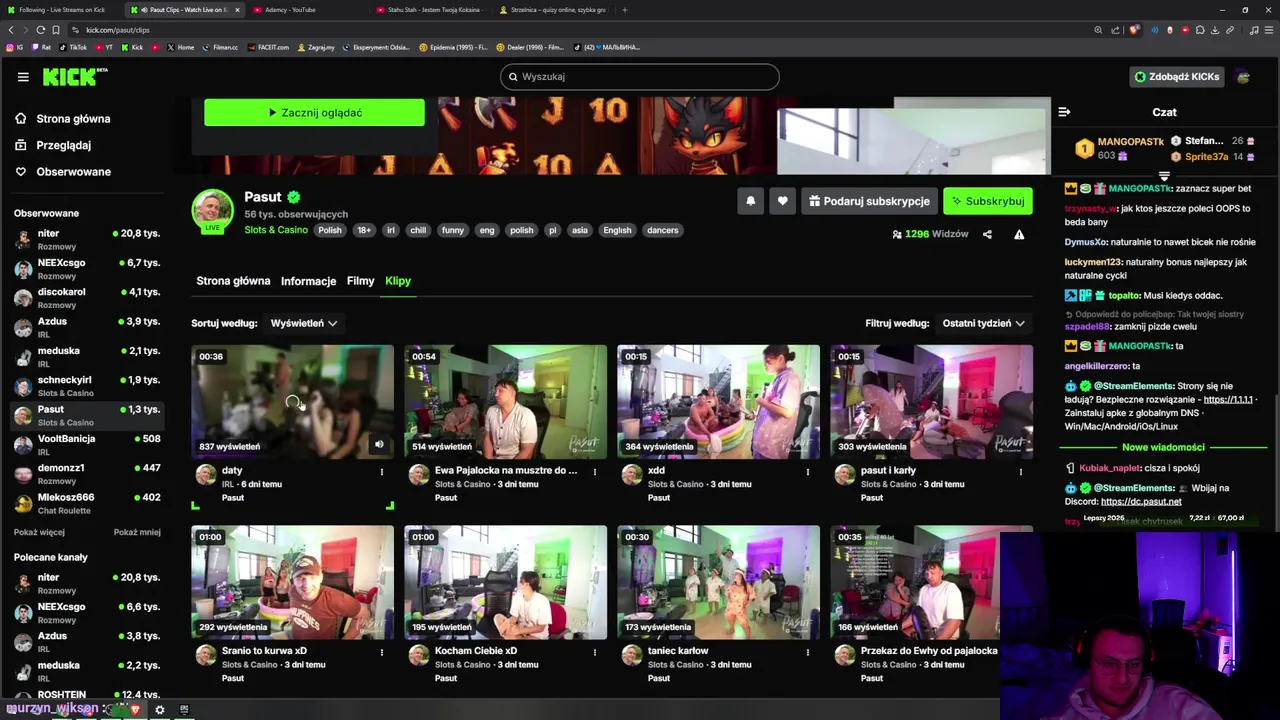Collapse the chat panel with arrow icon
This screenshot has height=720, width=1280.
coord(1064,112)
